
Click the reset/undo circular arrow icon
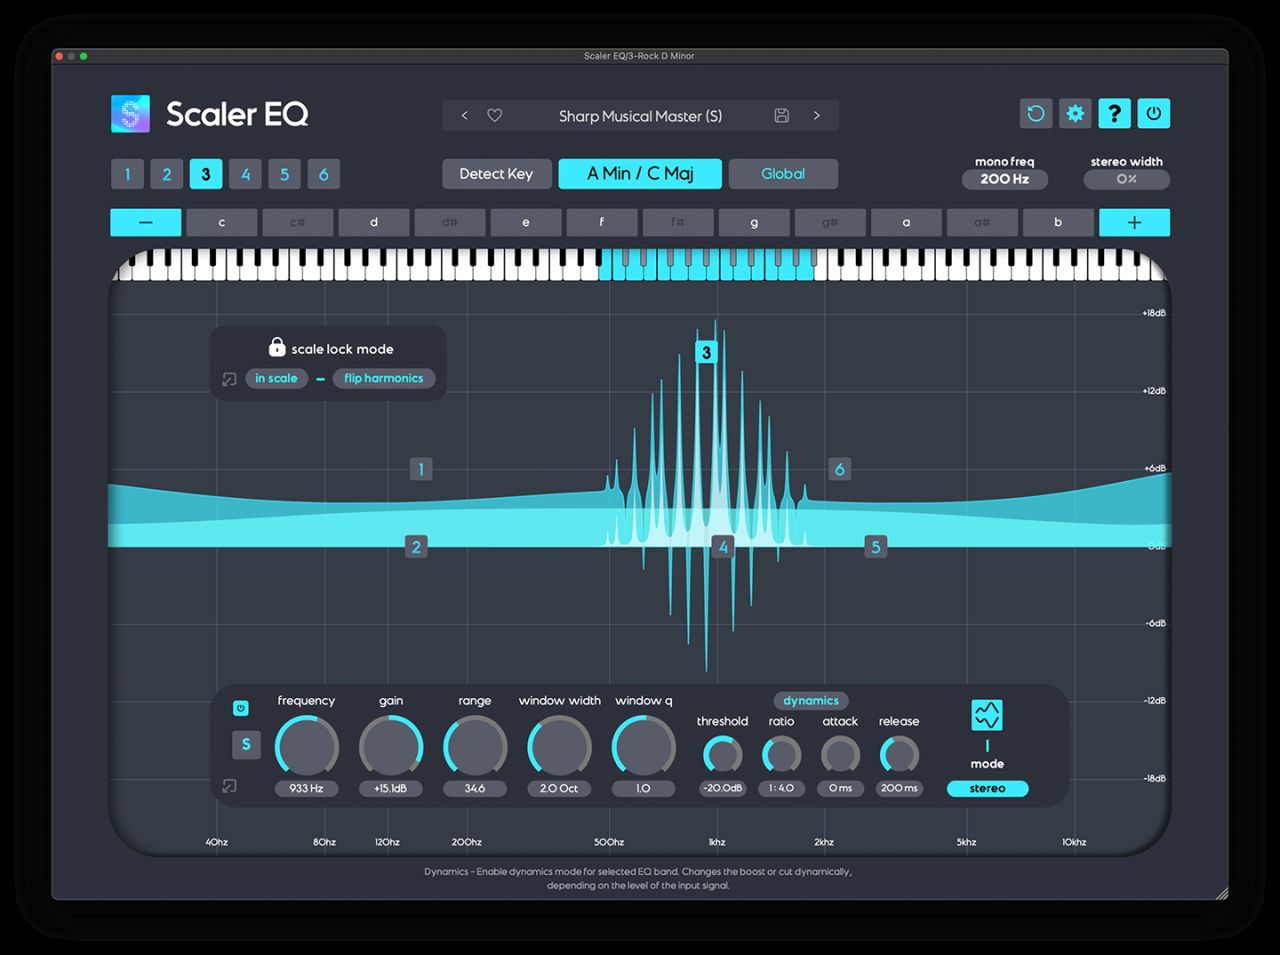coord(1036,113)
